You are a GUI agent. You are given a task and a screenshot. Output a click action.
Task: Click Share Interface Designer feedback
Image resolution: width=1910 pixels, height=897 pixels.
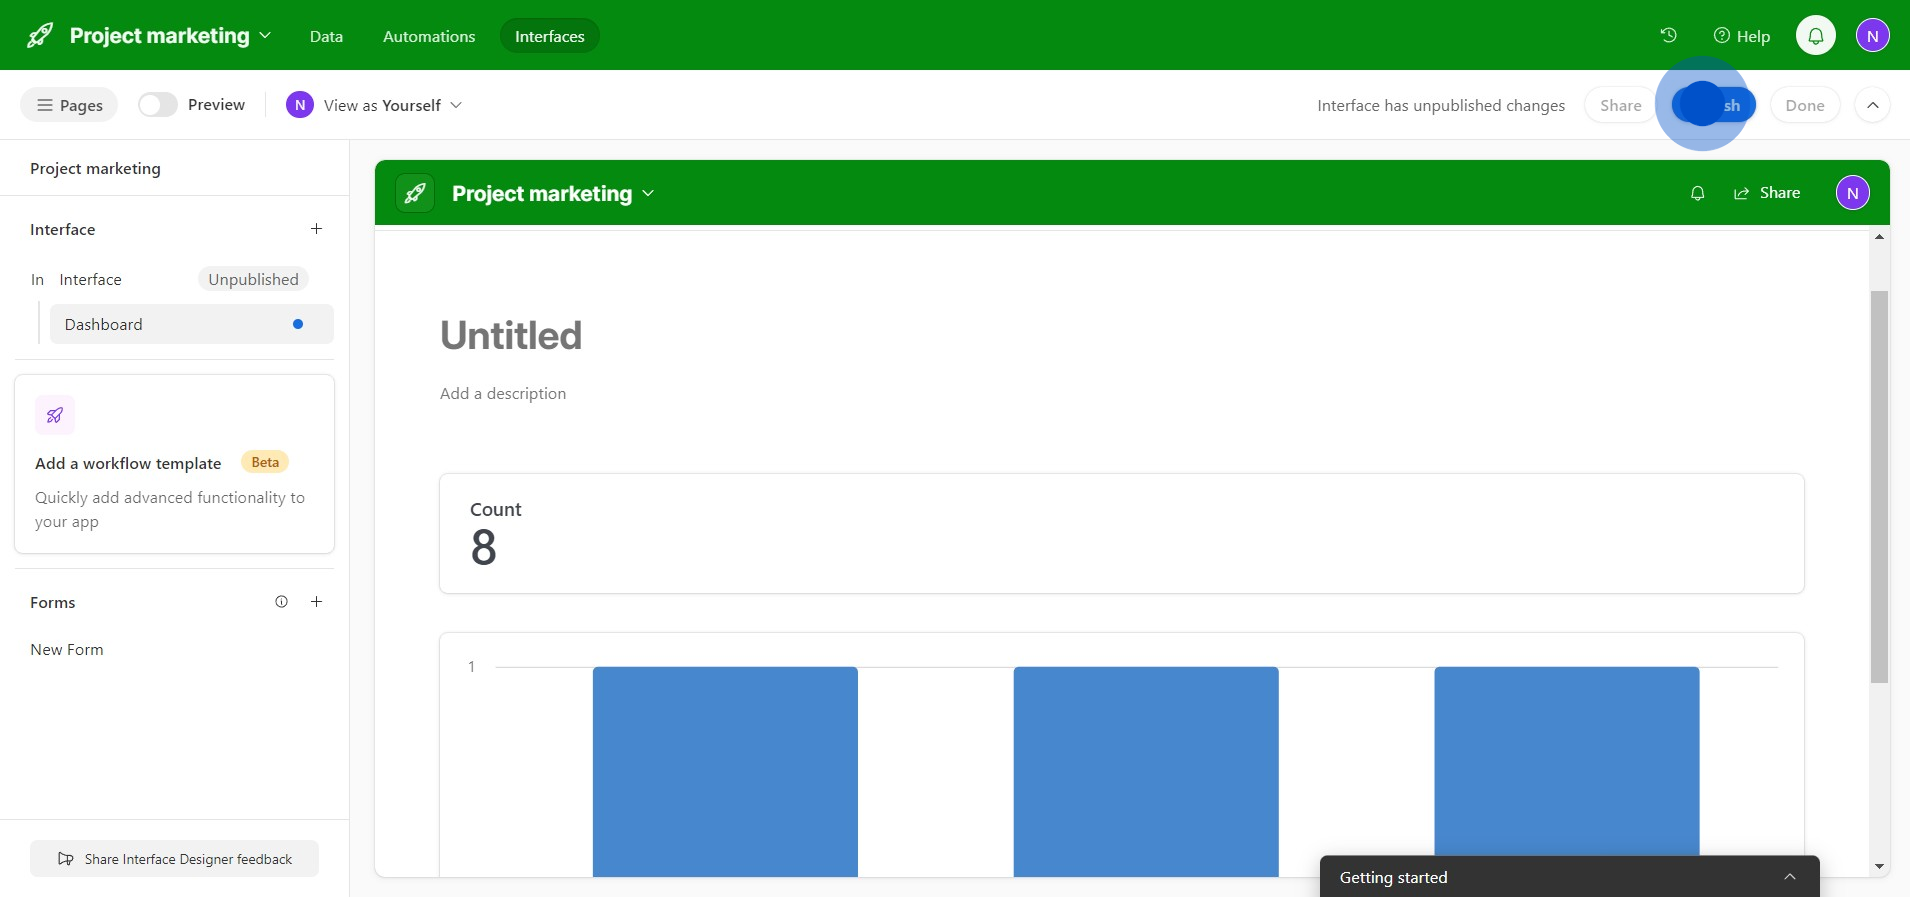(174, 859)
